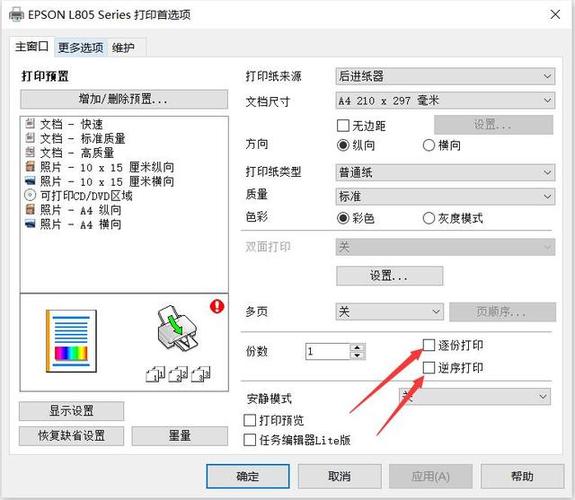Open the 质量 dropdown showing 标准

[445, 196]
